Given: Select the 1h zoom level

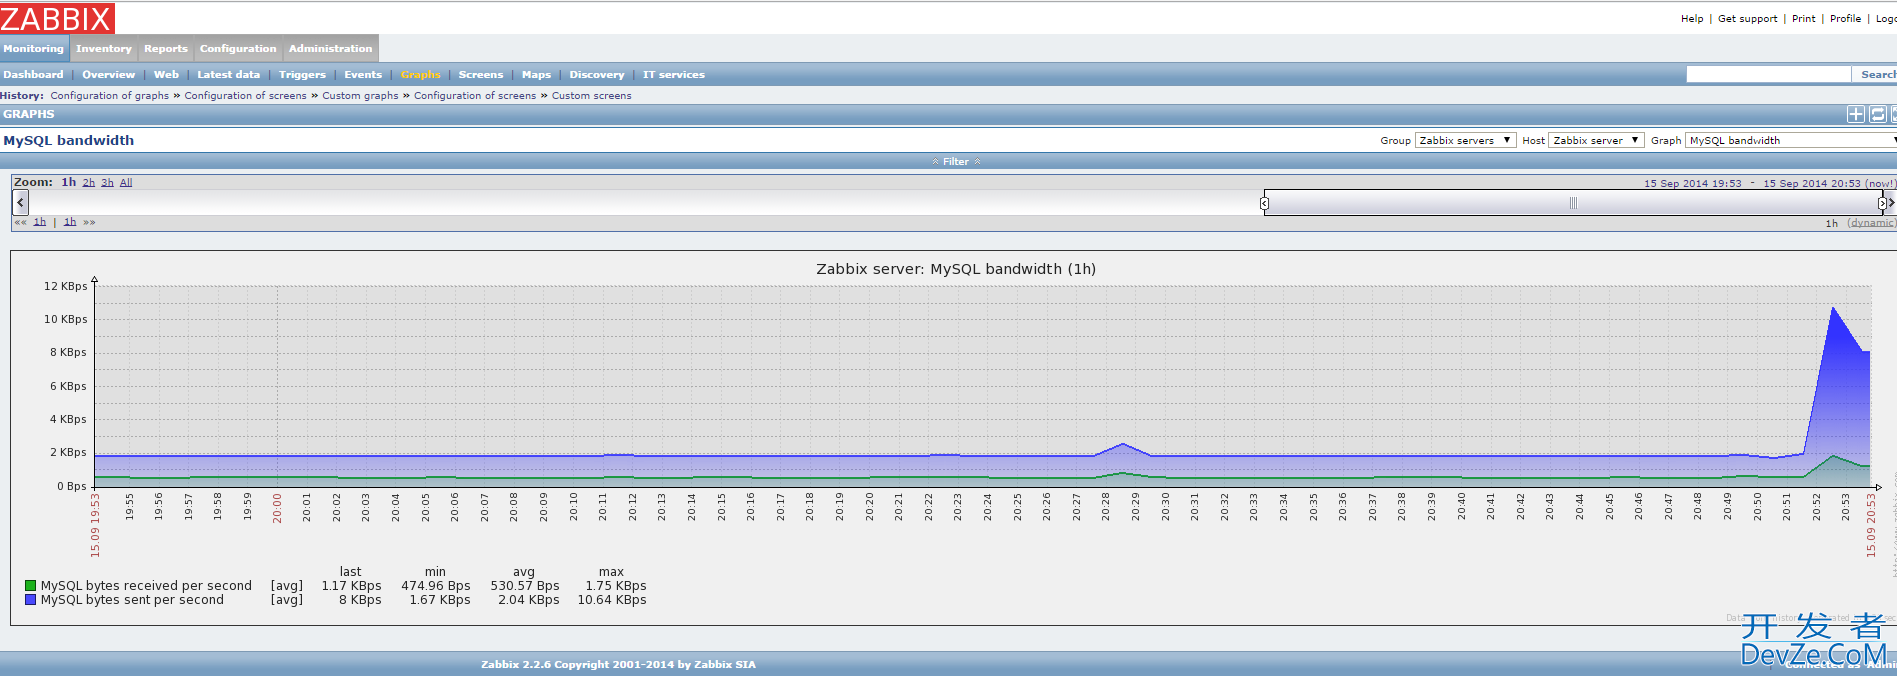Looking at the screenshot, I should pos(69,182).
